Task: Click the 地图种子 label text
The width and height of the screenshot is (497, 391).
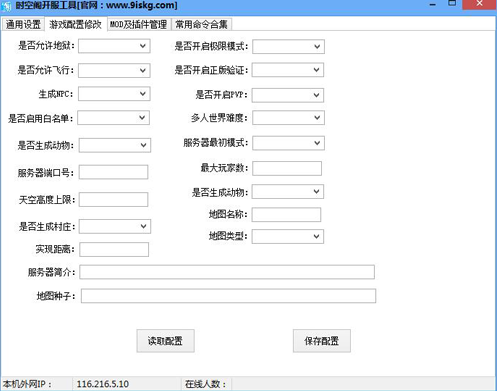Action: [56, 296]
